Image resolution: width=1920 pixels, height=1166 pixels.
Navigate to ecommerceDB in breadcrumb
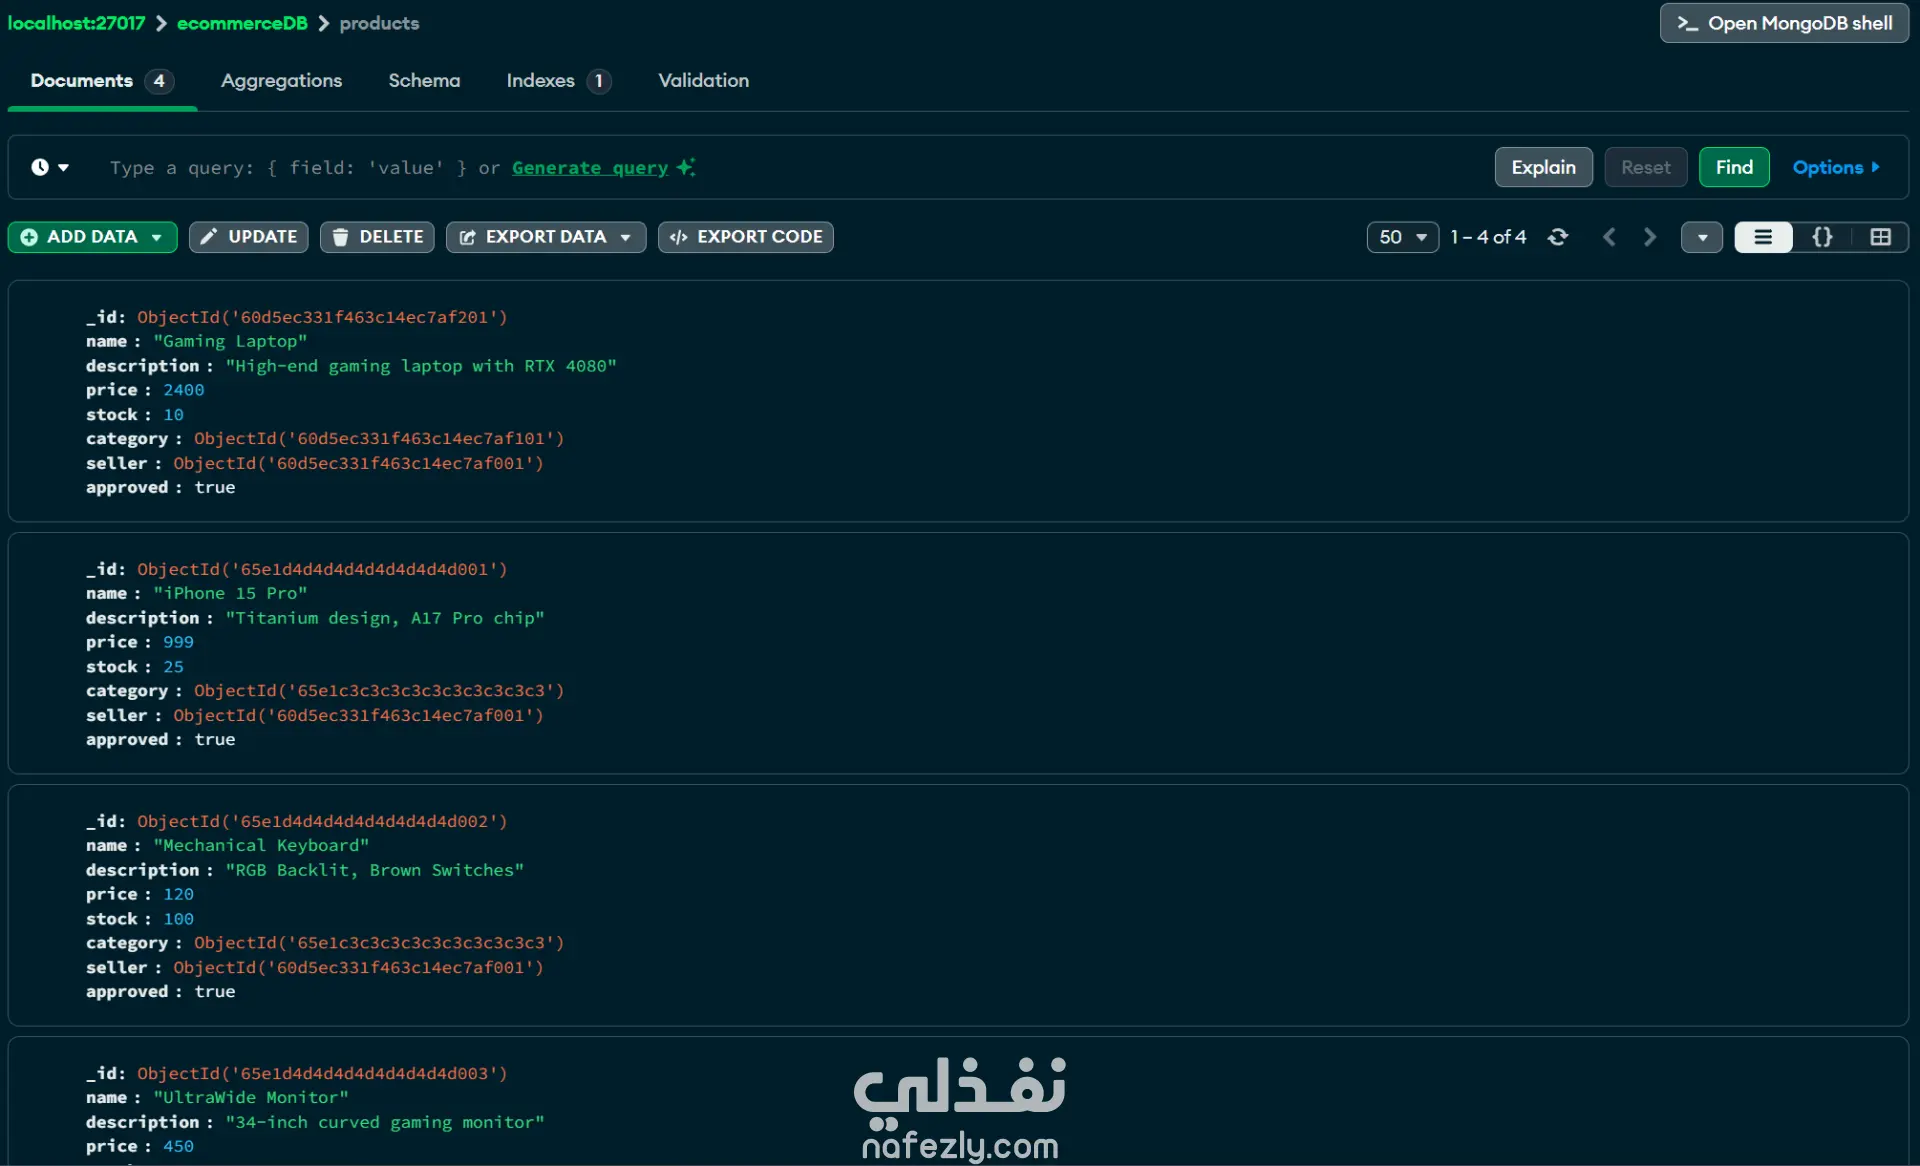coord(242,23)
